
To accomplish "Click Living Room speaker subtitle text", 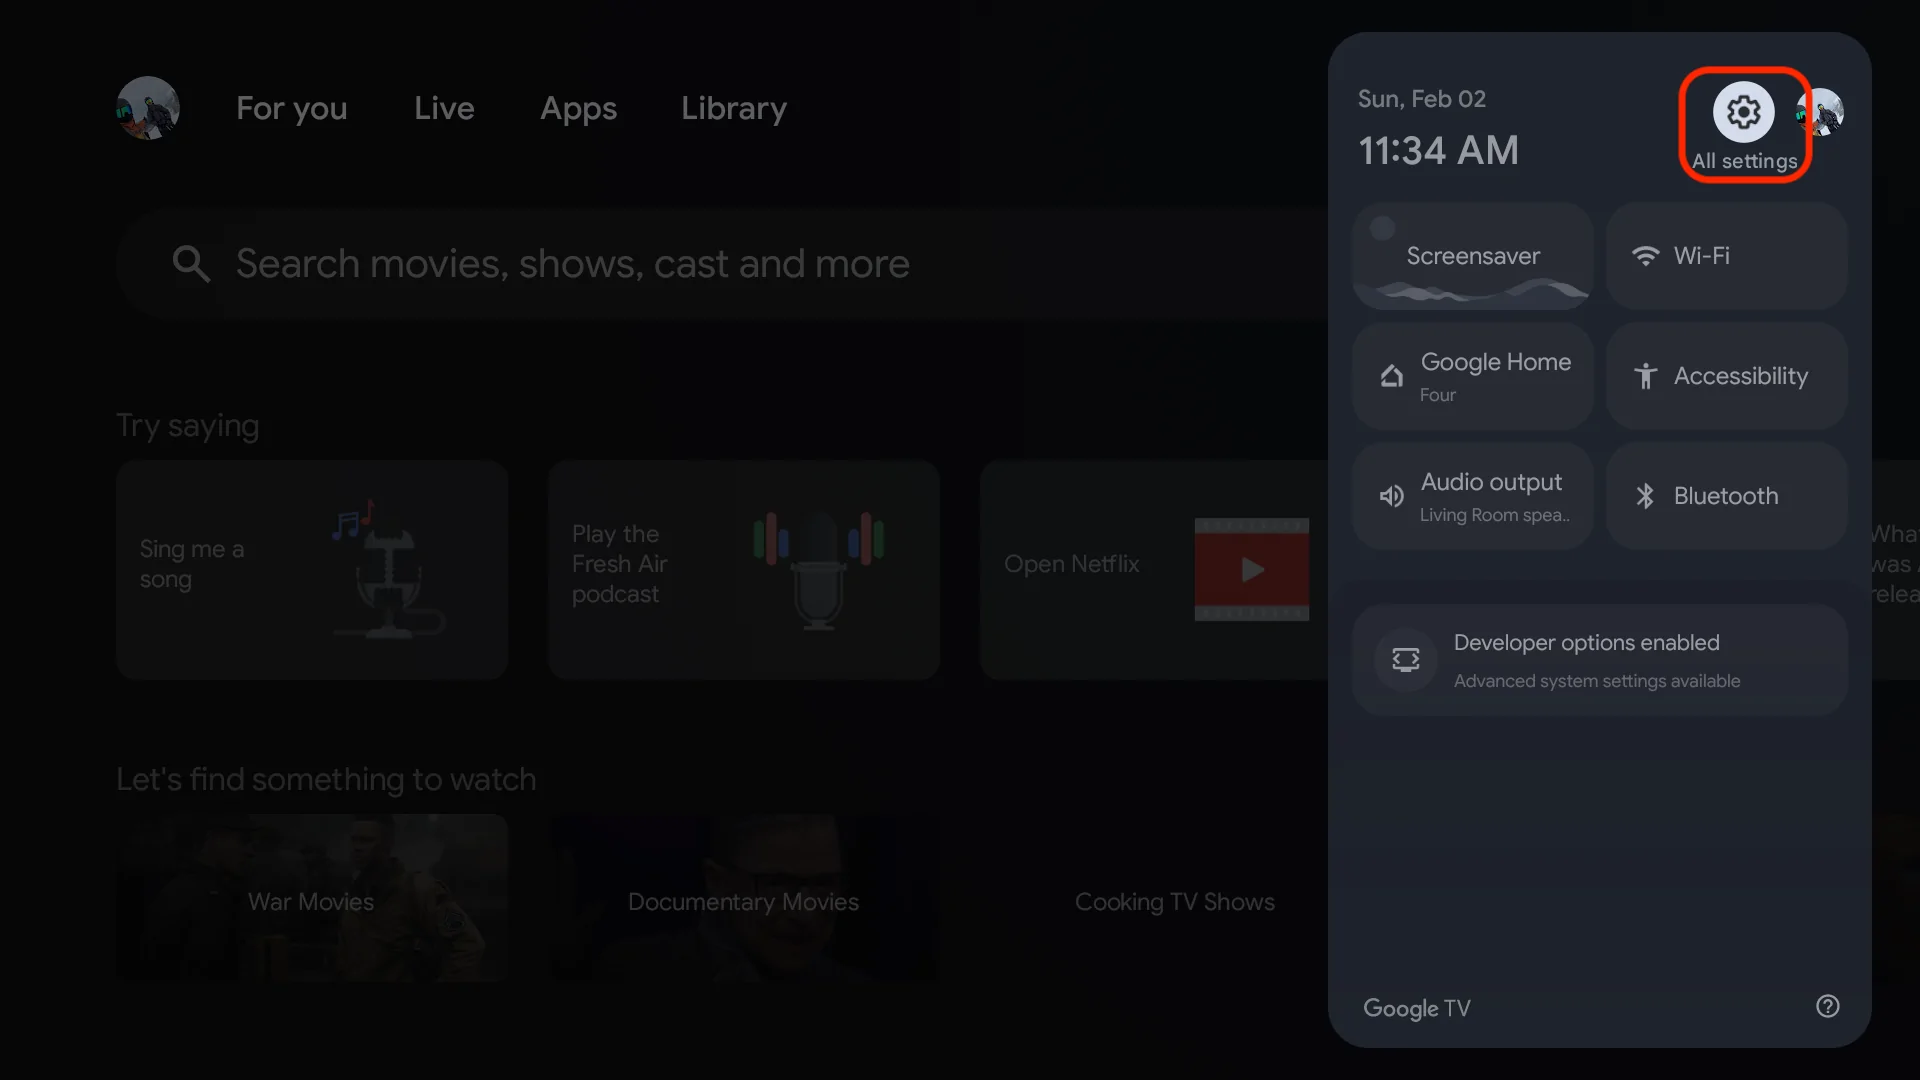I will point(1494,515).
